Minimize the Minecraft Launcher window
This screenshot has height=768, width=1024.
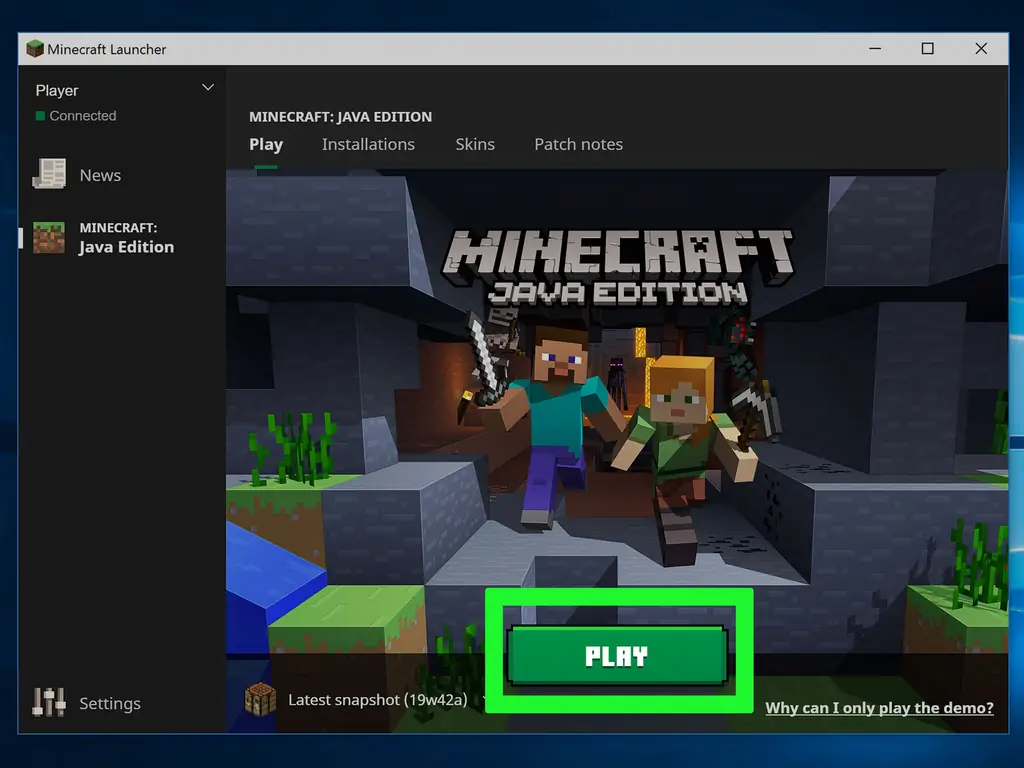[875, 48]
